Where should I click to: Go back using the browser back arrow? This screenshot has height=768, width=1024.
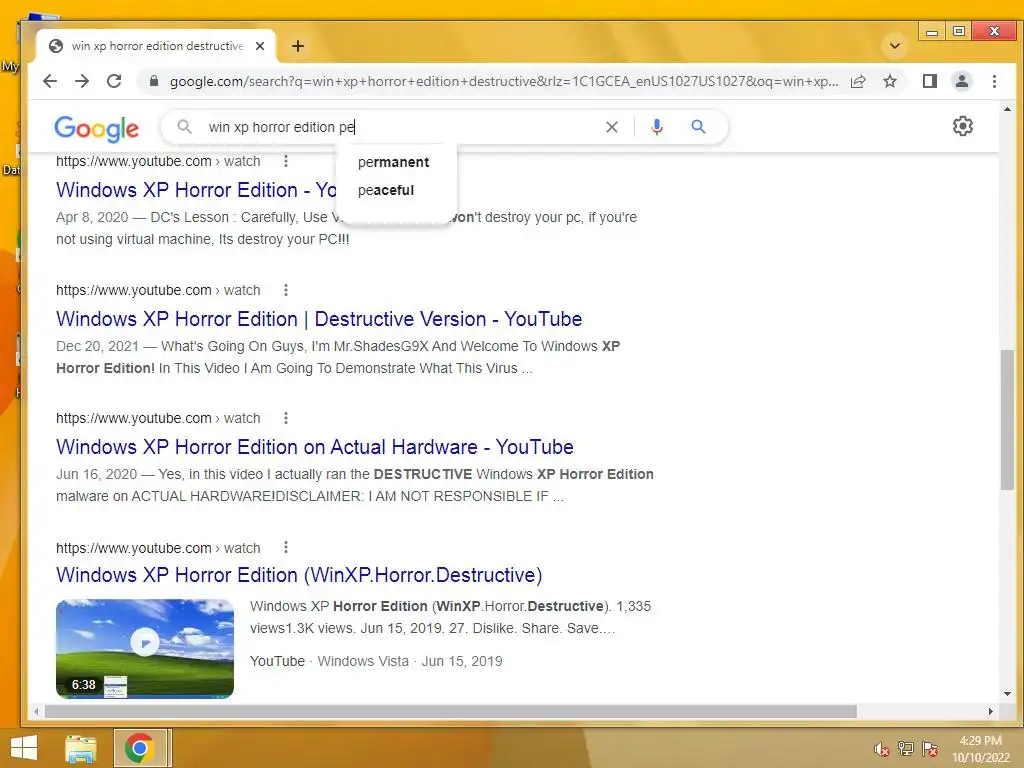point(50,81)
